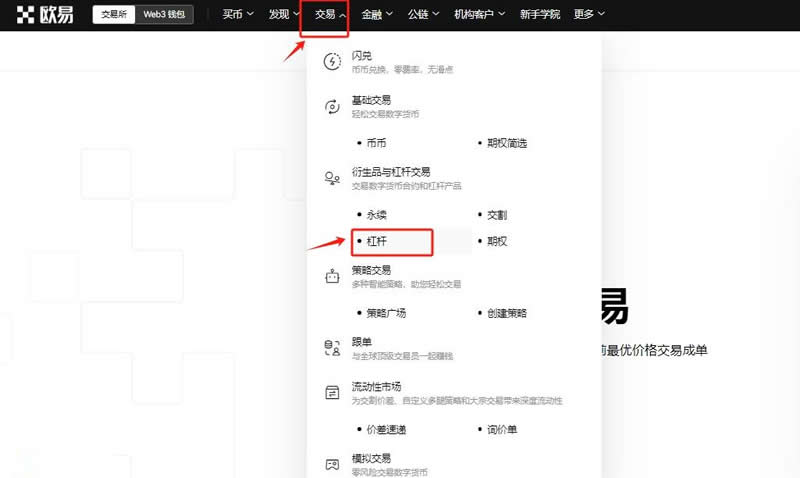Click the 基础交易 circular arrows icon
The height and width of the screenshot is (478, 800).
tap(332, 106)
